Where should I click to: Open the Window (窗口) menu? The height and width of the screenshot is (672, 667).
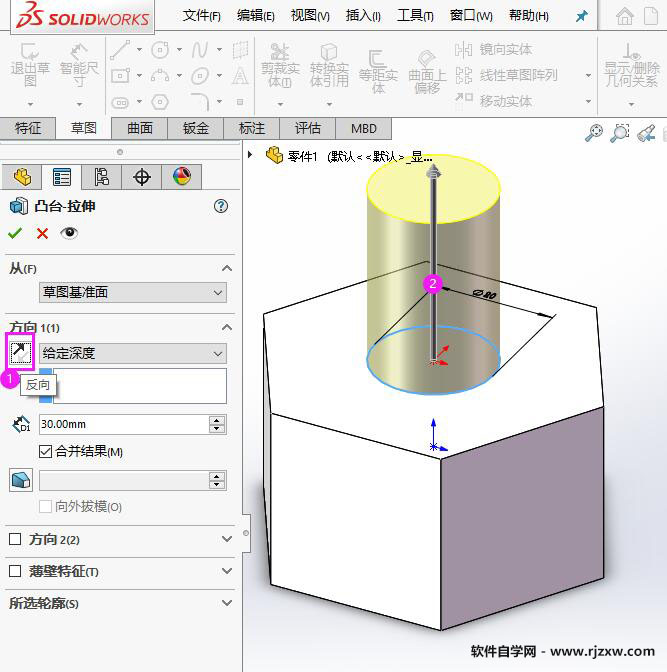[471, 16]
